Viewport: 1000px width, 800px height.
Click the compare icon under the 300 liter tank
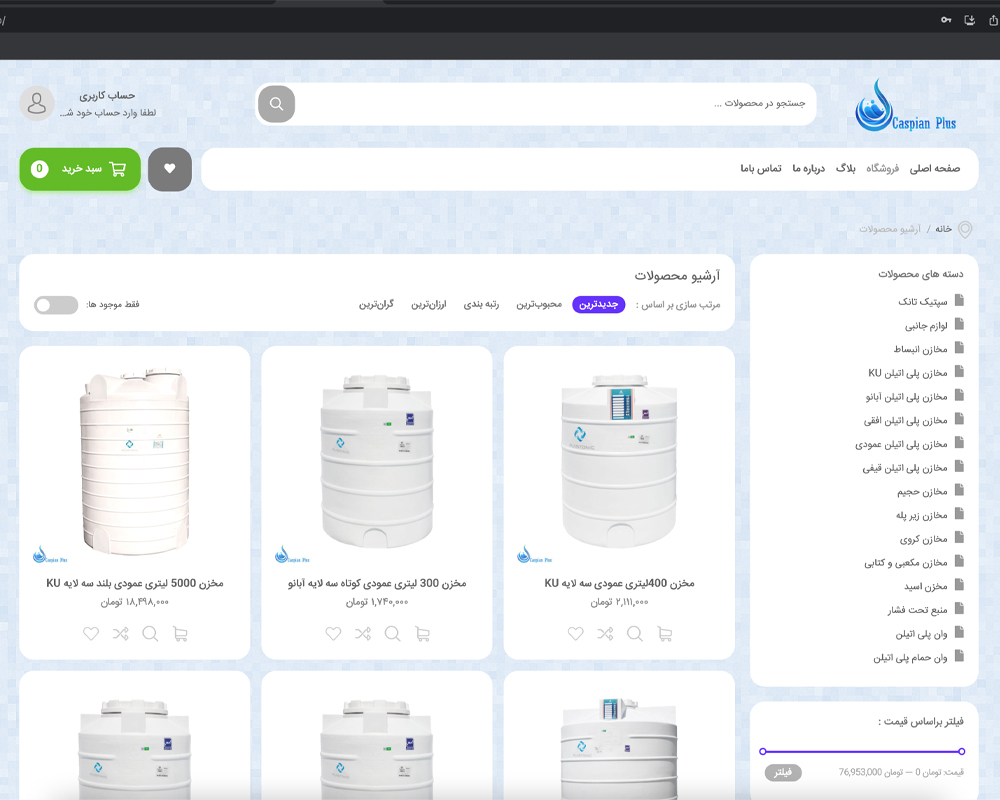point(362,633)
